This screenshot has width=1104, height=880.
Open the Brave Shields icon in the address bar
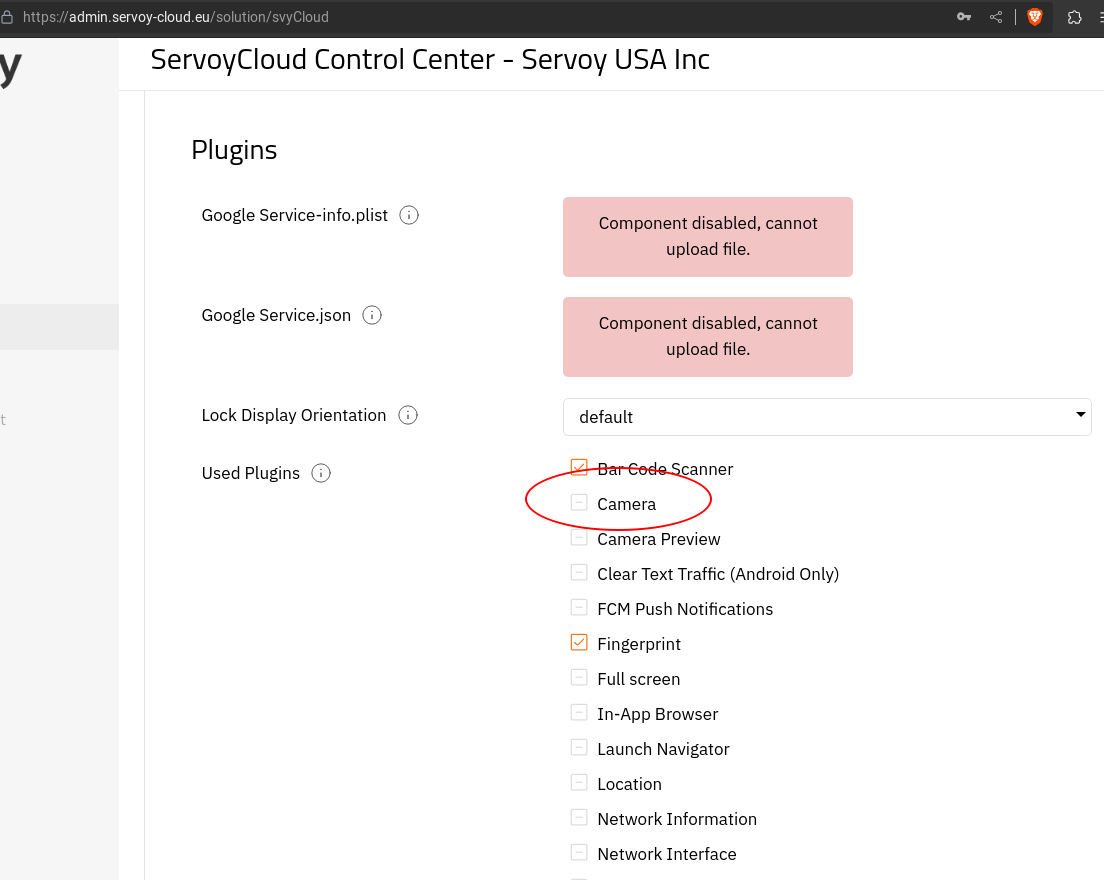[x=1035, y=17]
